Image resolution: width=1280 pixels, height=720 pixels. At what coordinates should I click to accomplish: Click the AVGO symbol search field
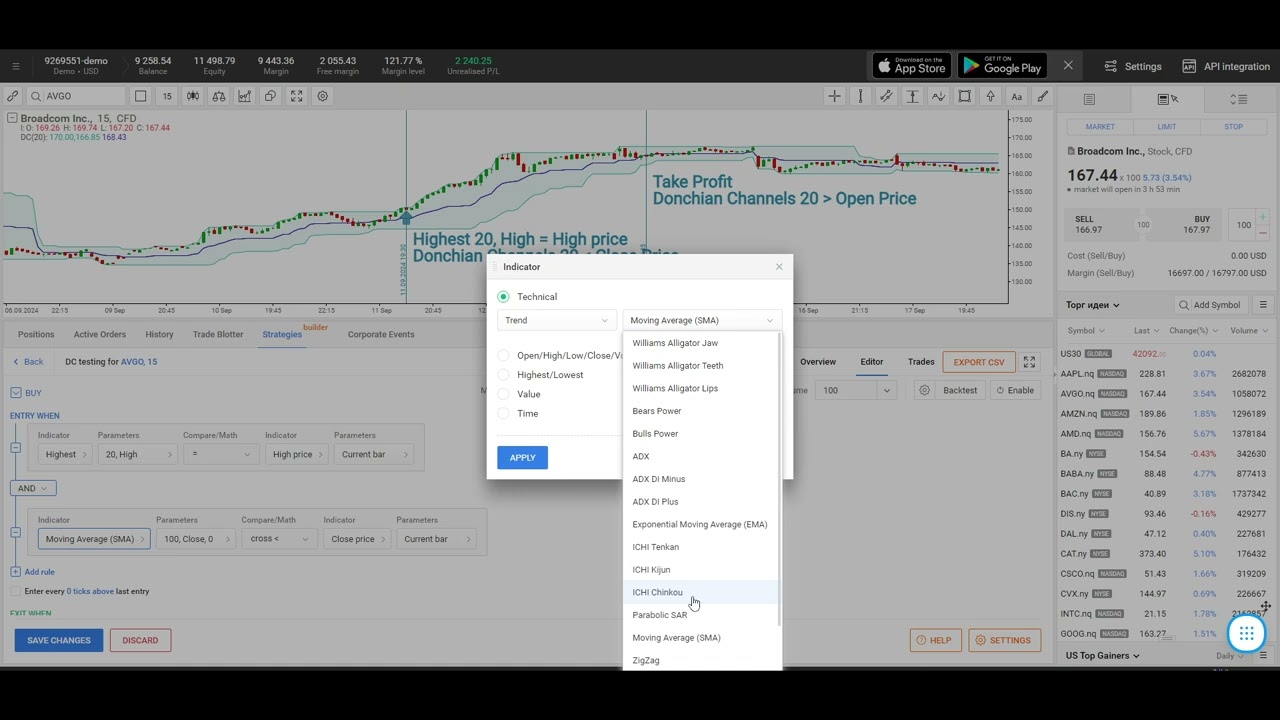tap(76, 96)
